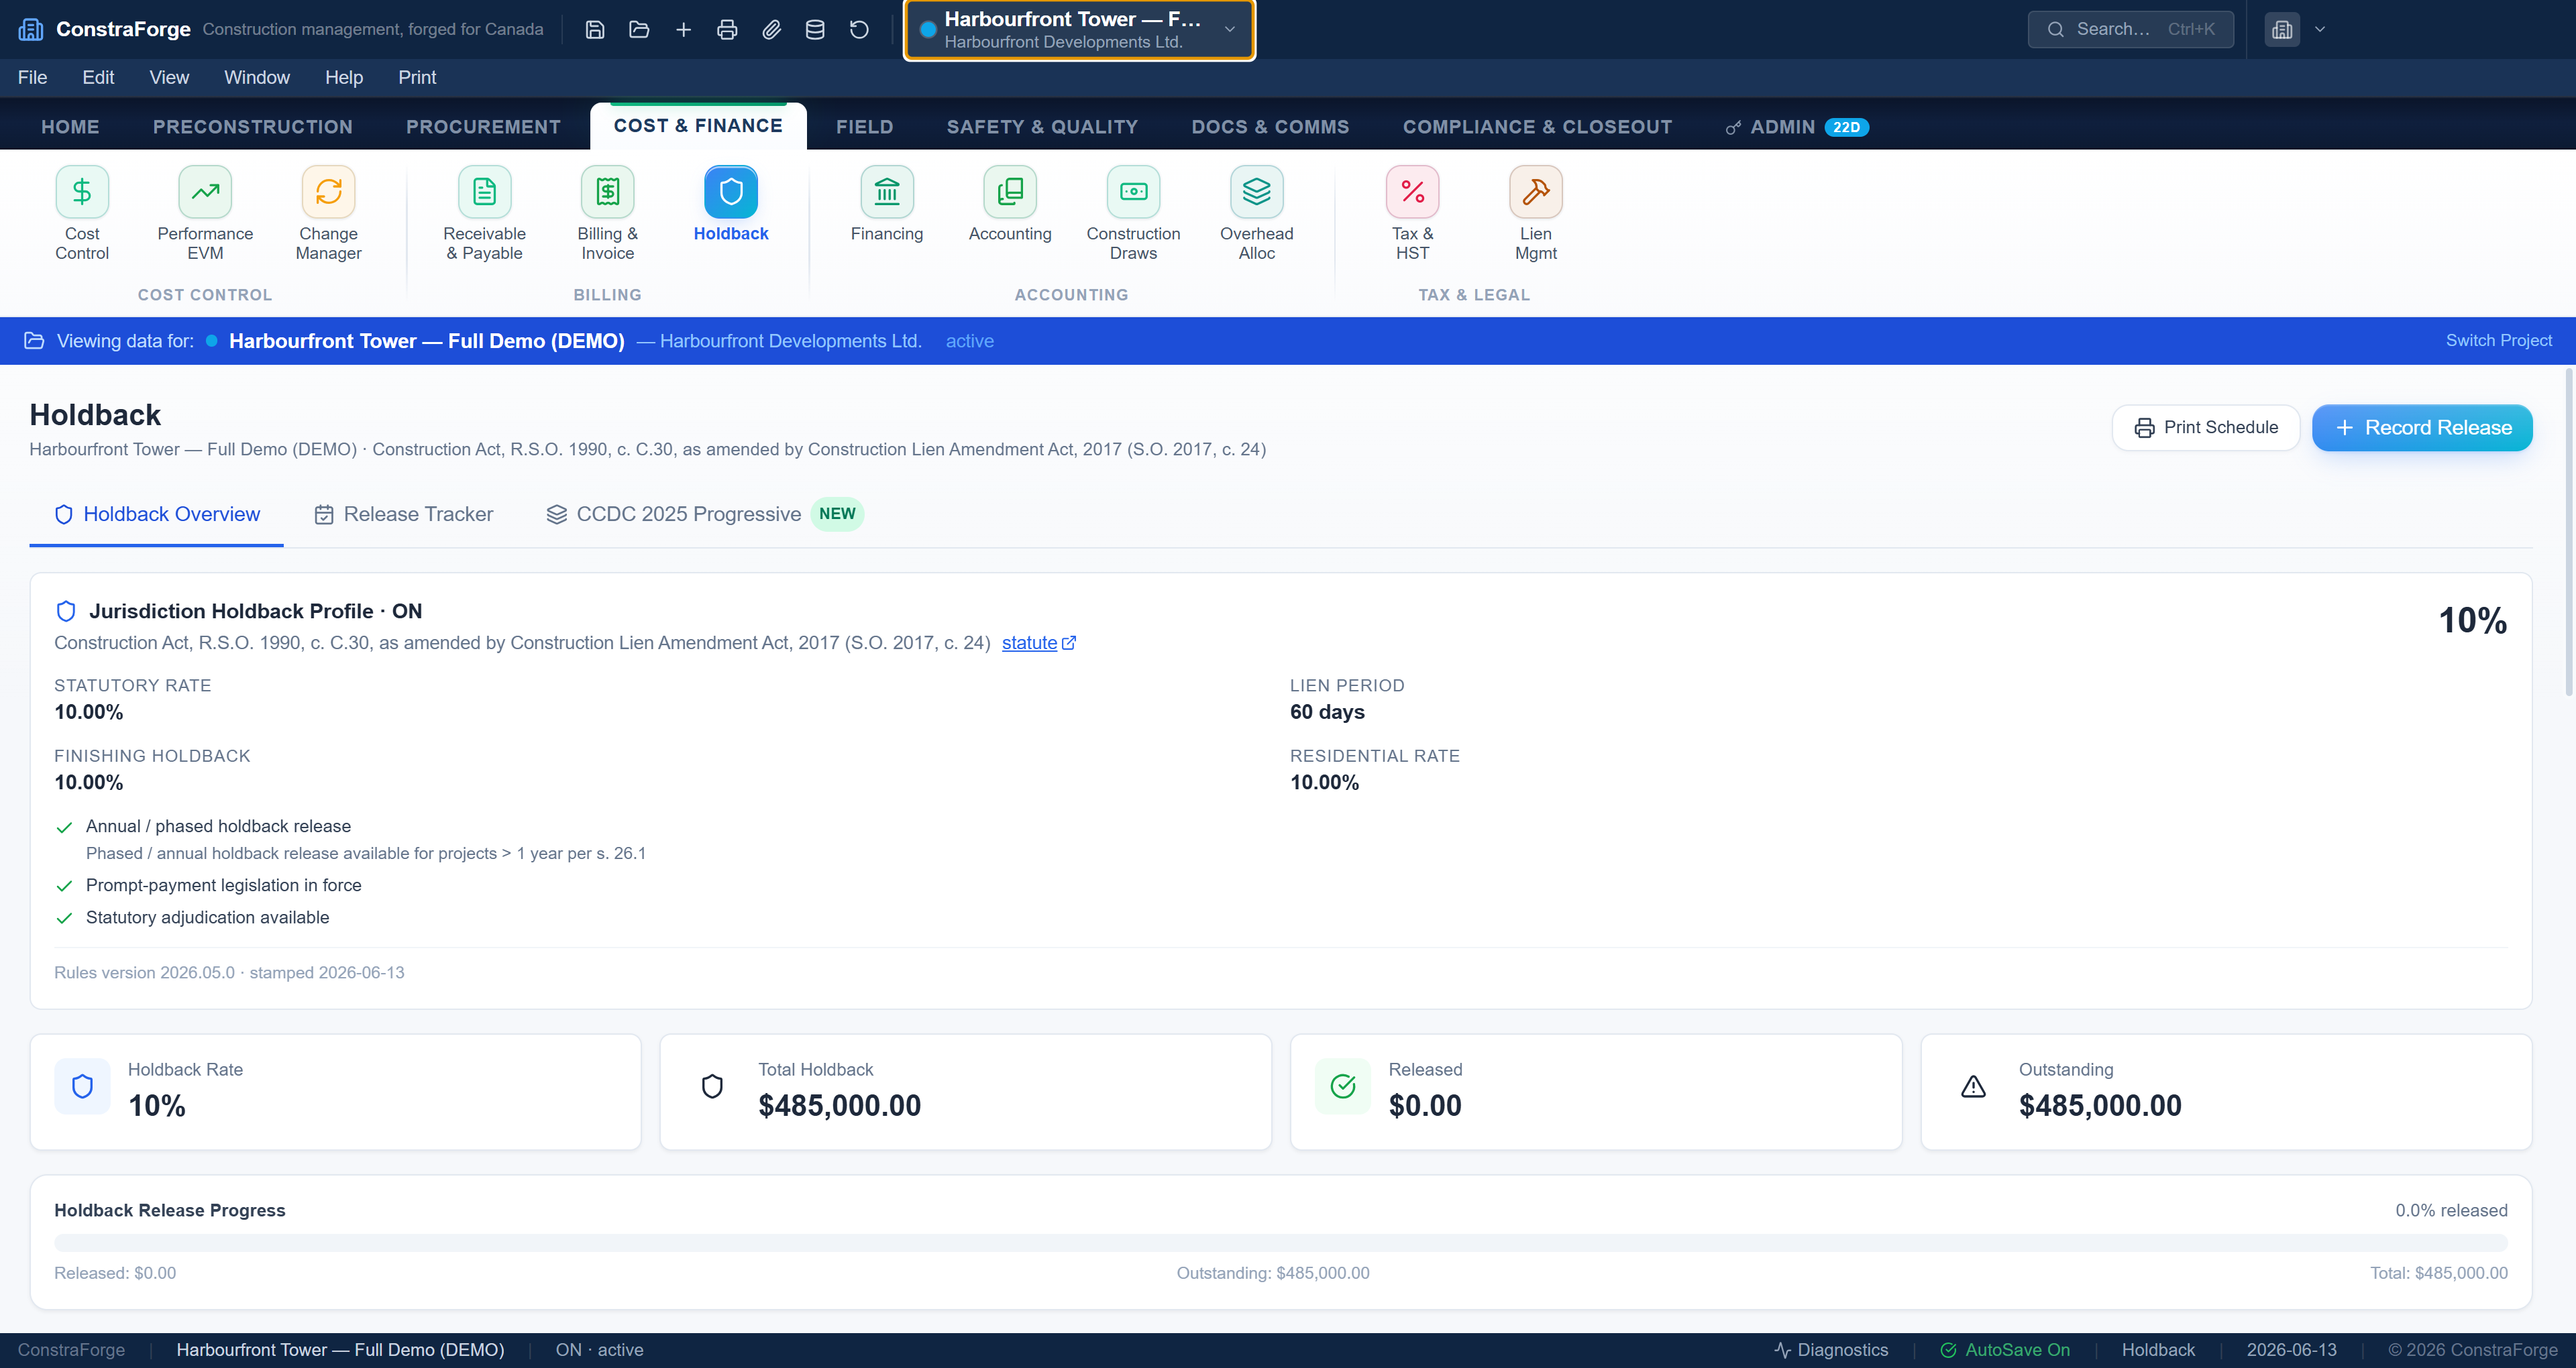Open the statute external link

click(1038, 643)
